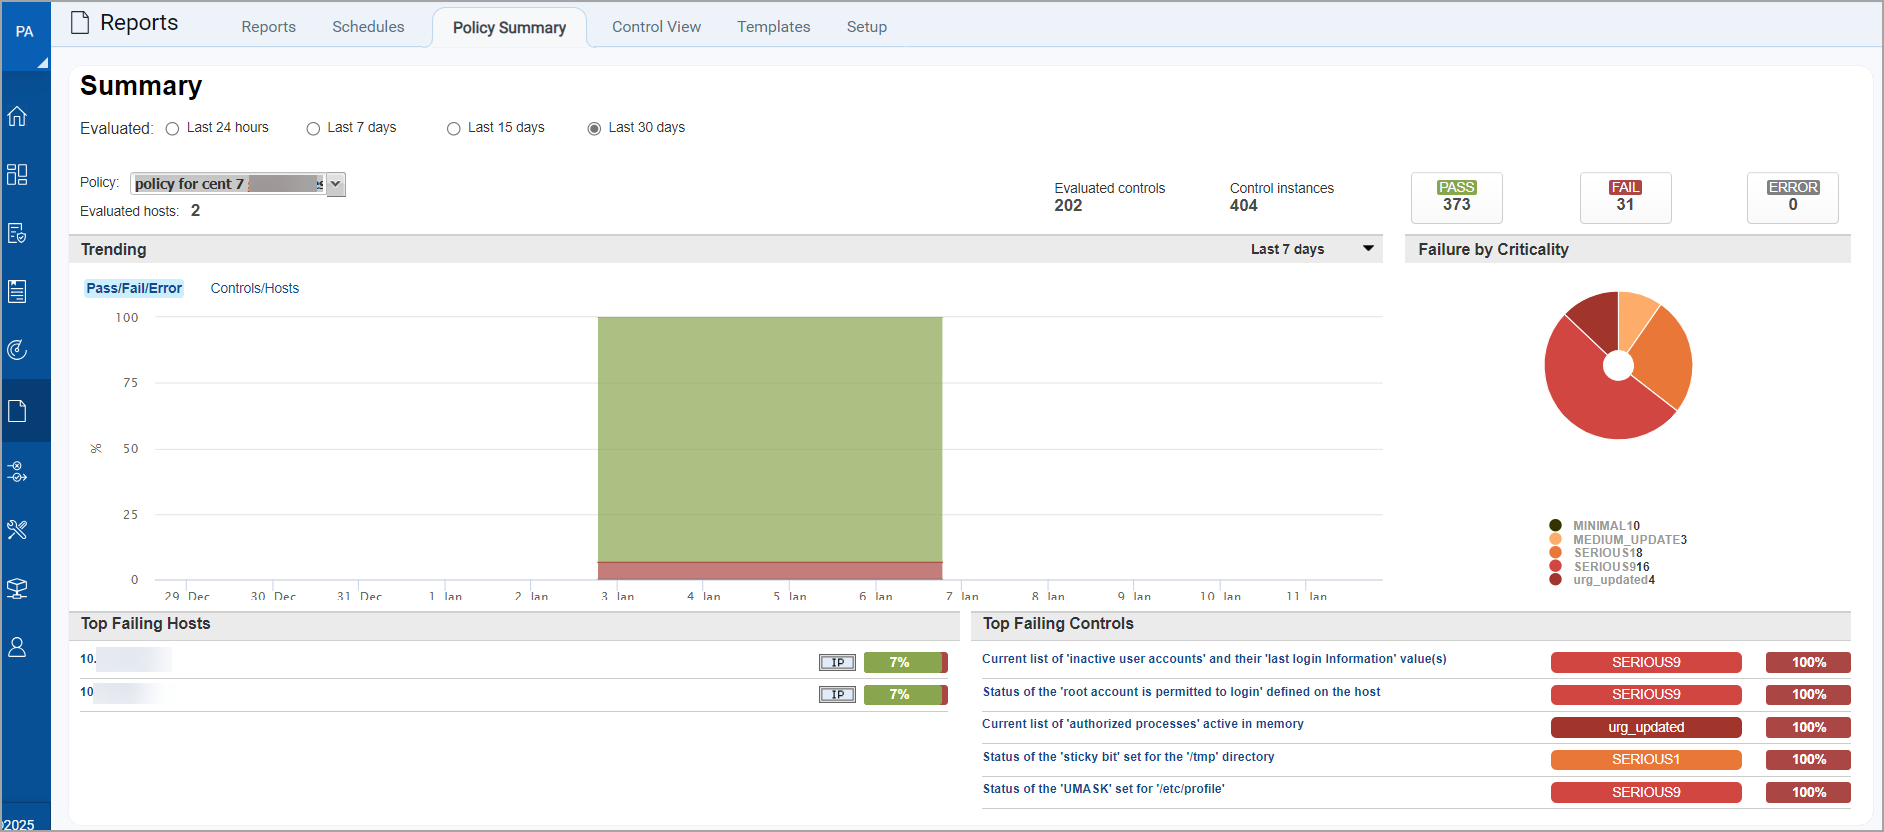Viewport: 1884px width, 832px height.
Task: Click the red fail area in trending chart
Action: (770, 571)
